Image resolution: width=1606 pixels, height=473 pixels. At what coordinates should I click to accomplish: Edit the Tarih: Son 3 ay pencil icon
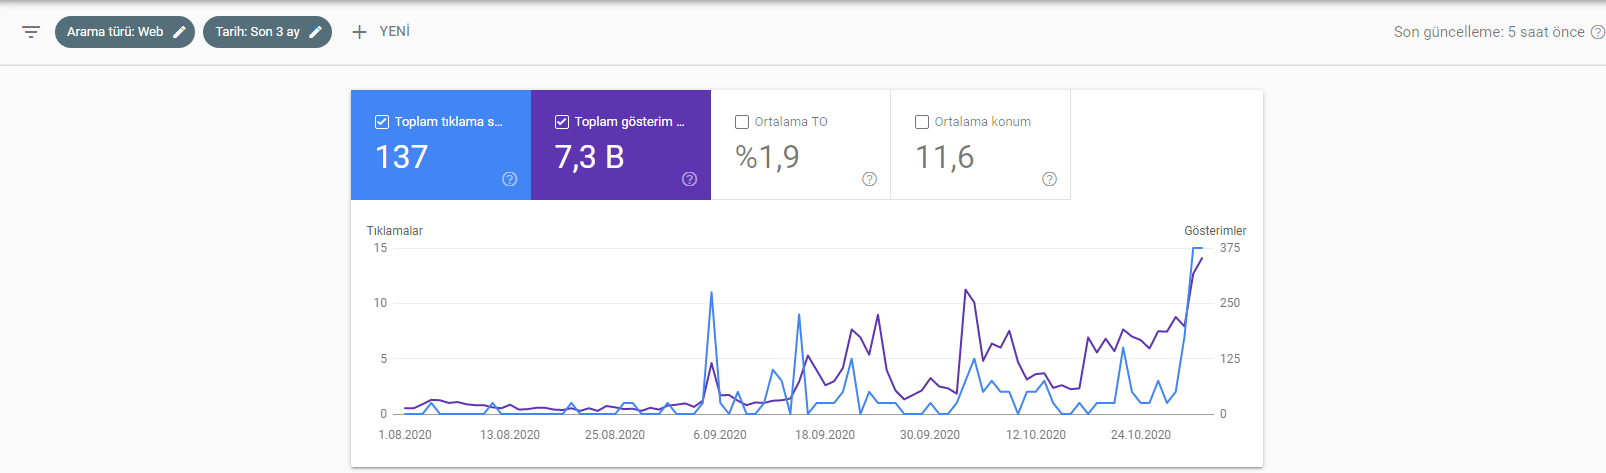coord(315,32)
